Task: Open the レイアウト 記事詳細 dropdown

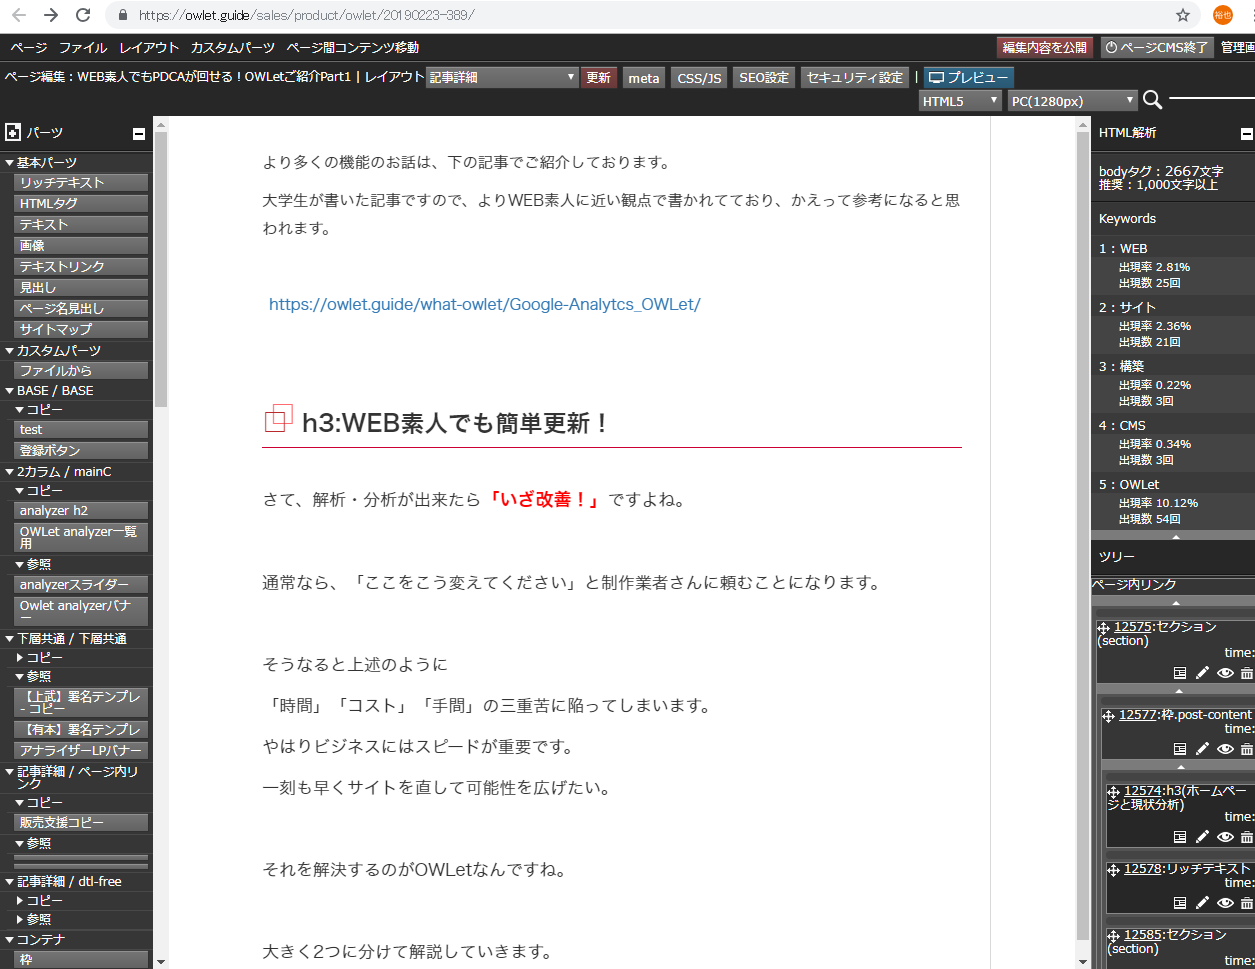Action: (x=502, y=77)
